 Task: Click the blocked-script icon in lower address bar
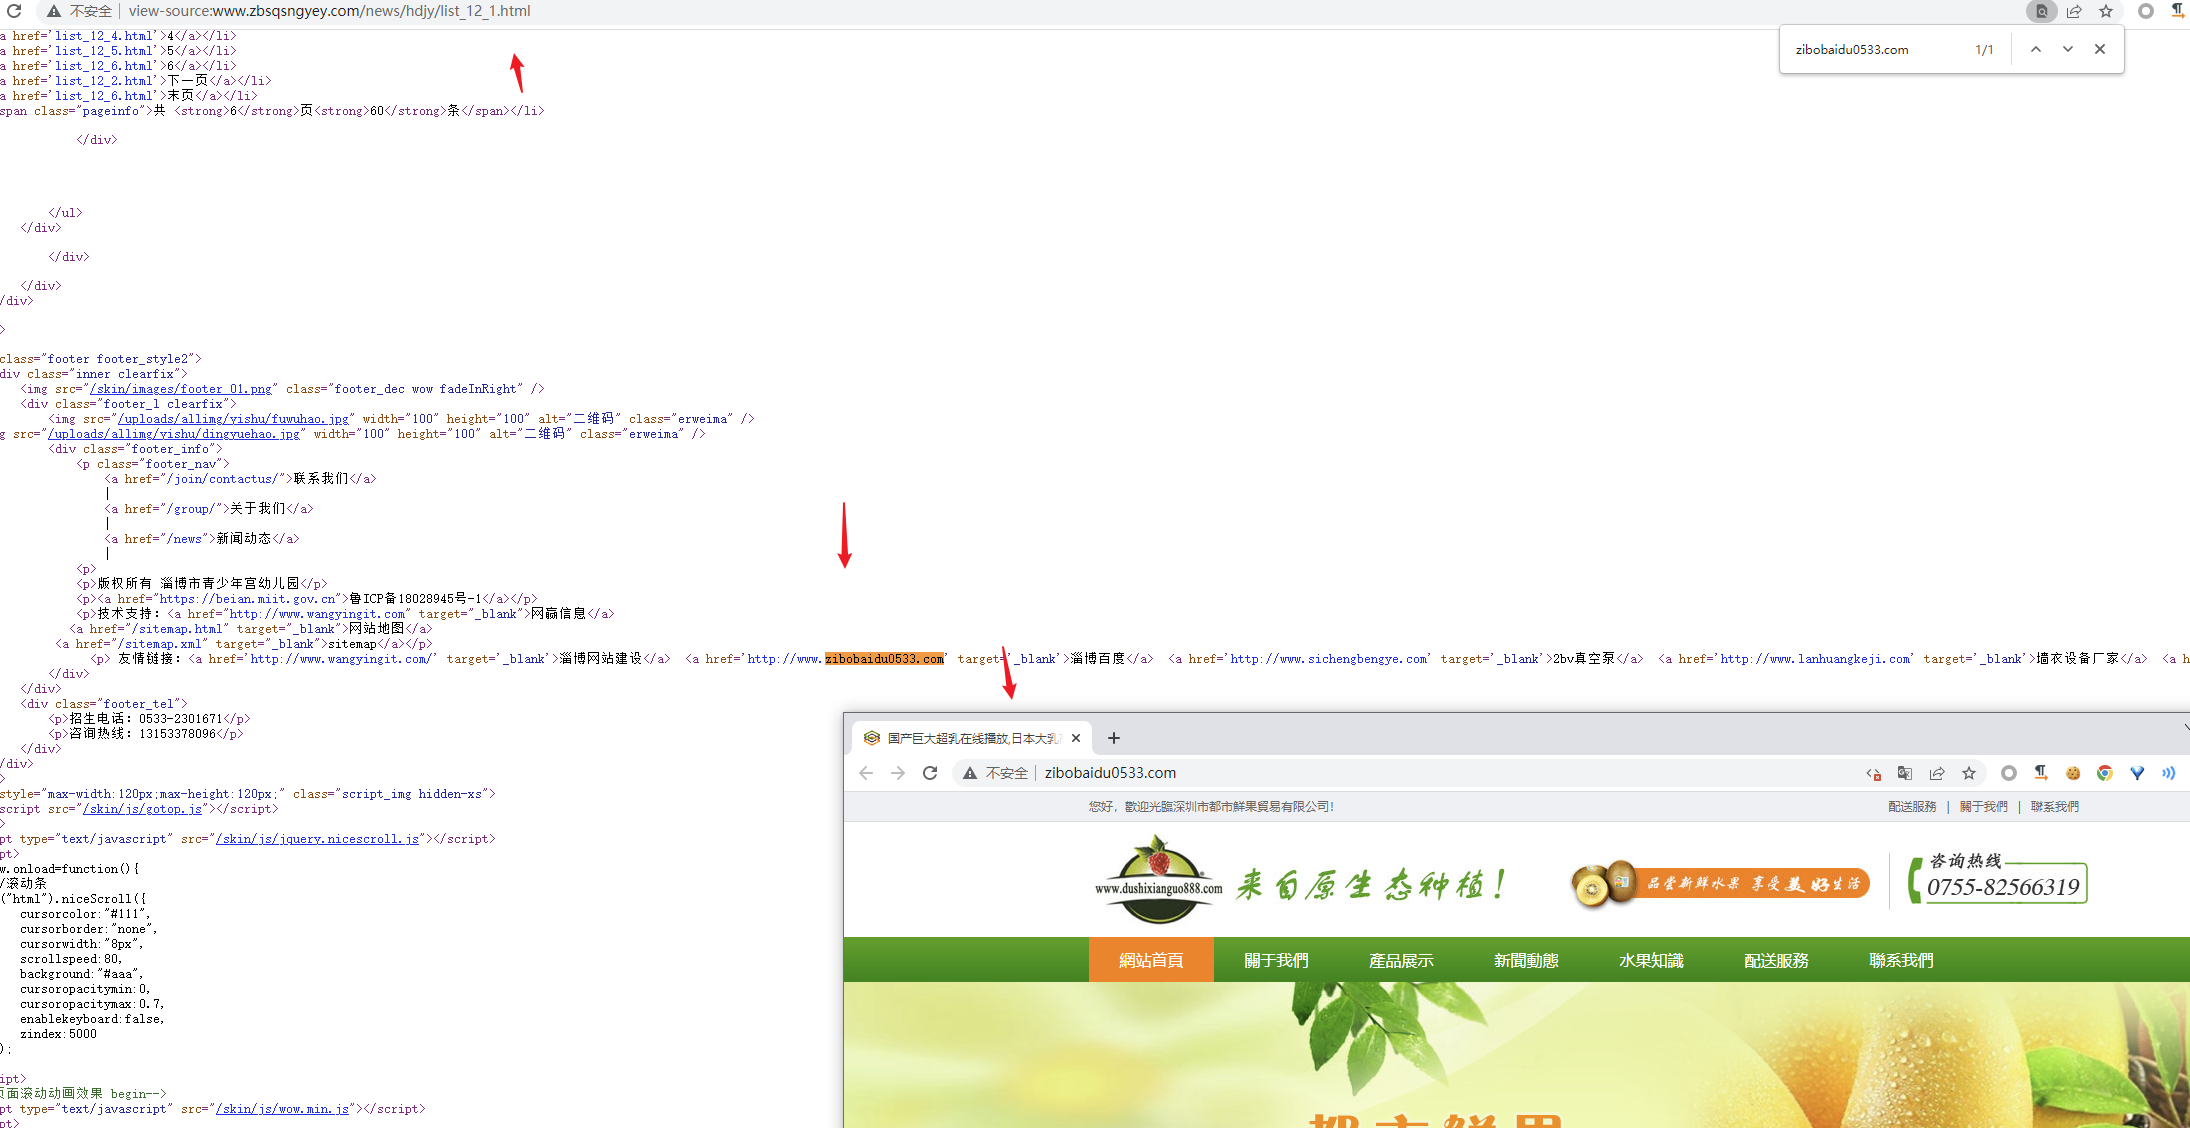1873,773
